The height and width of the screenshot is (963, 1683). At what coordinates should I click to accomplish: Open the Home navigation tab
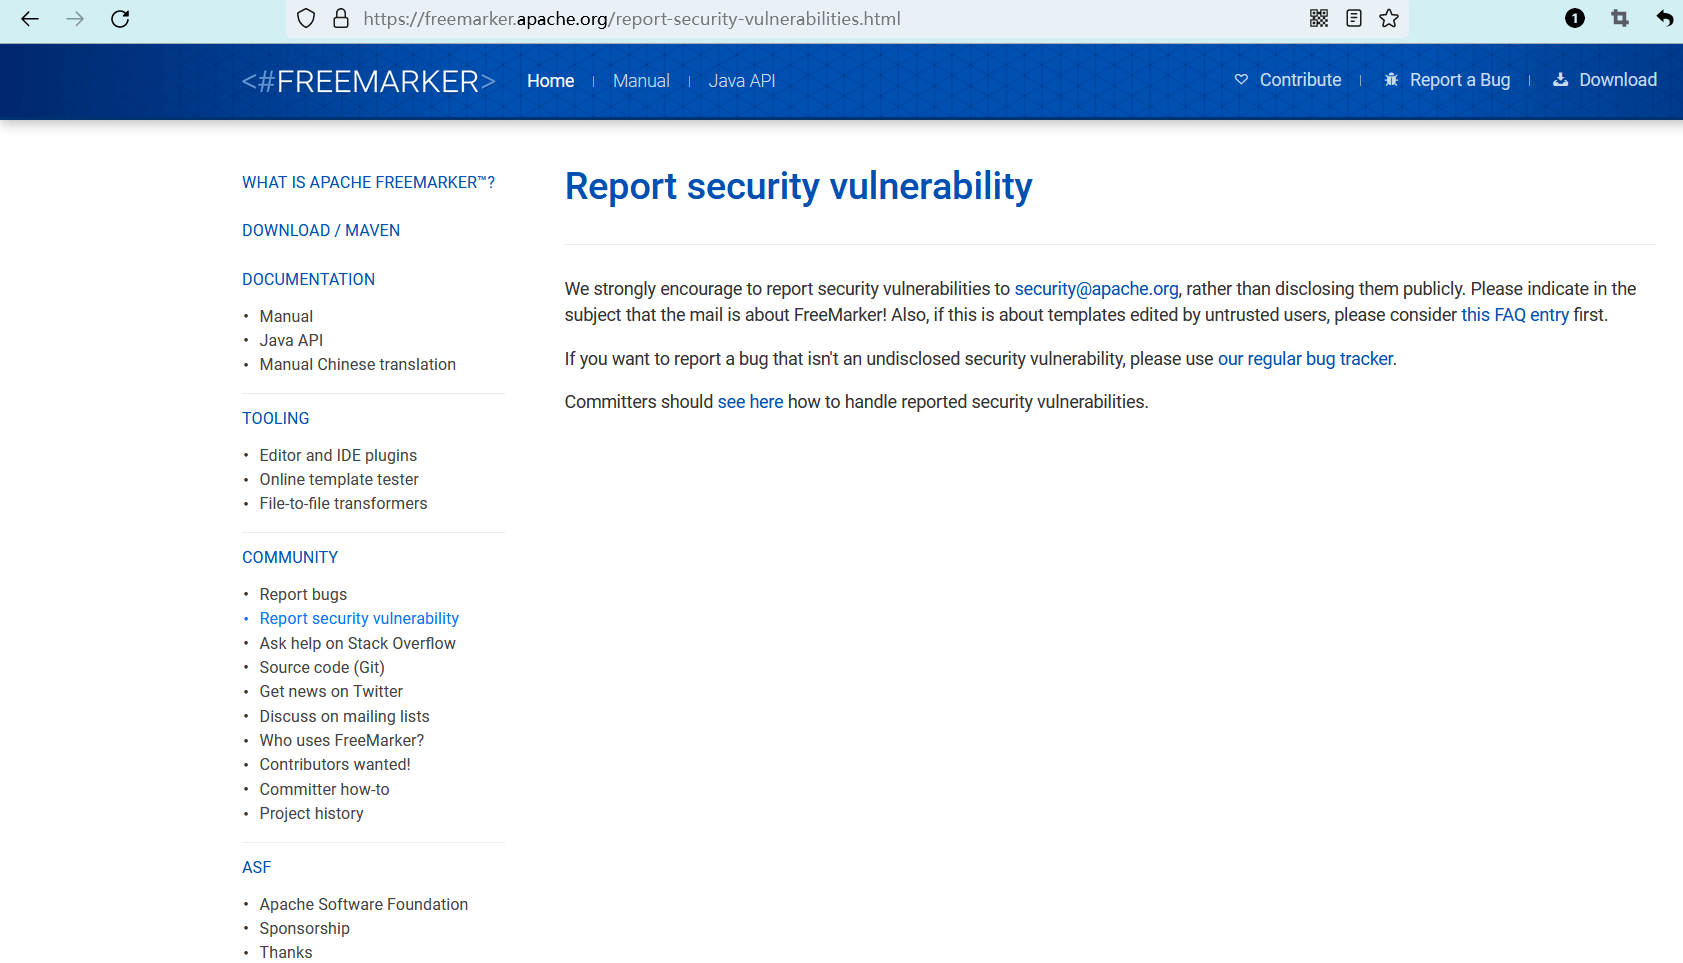[550, 81]
